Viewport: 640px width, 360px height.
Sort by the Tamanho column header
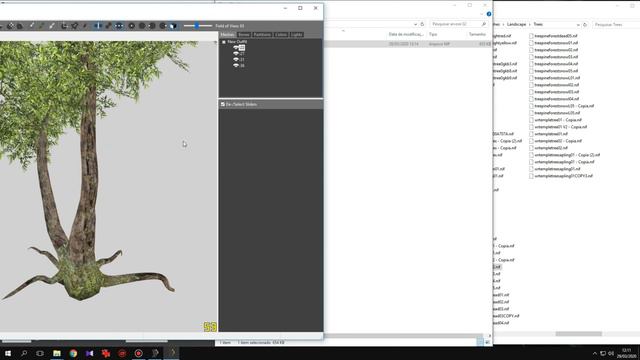click(477, 34)
